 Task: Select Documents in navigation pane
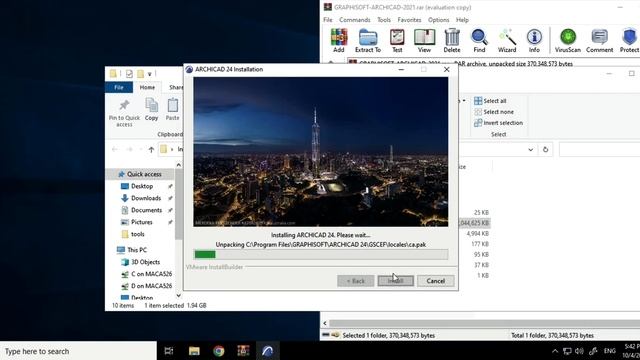click(x=146, y=210)
